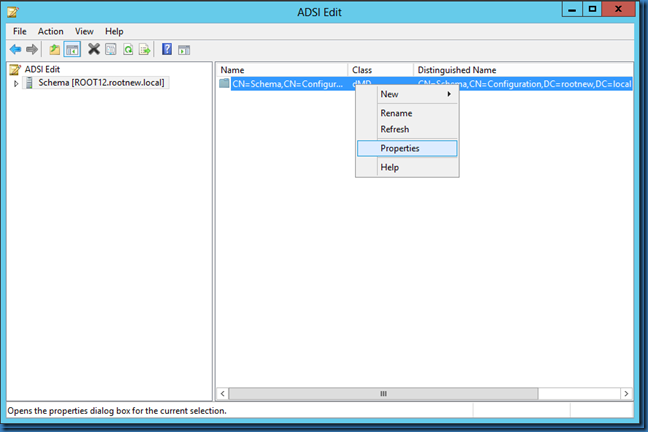Choose Refresh from the context menu
This screenshot has width=648, height=432.
point(407,129)
